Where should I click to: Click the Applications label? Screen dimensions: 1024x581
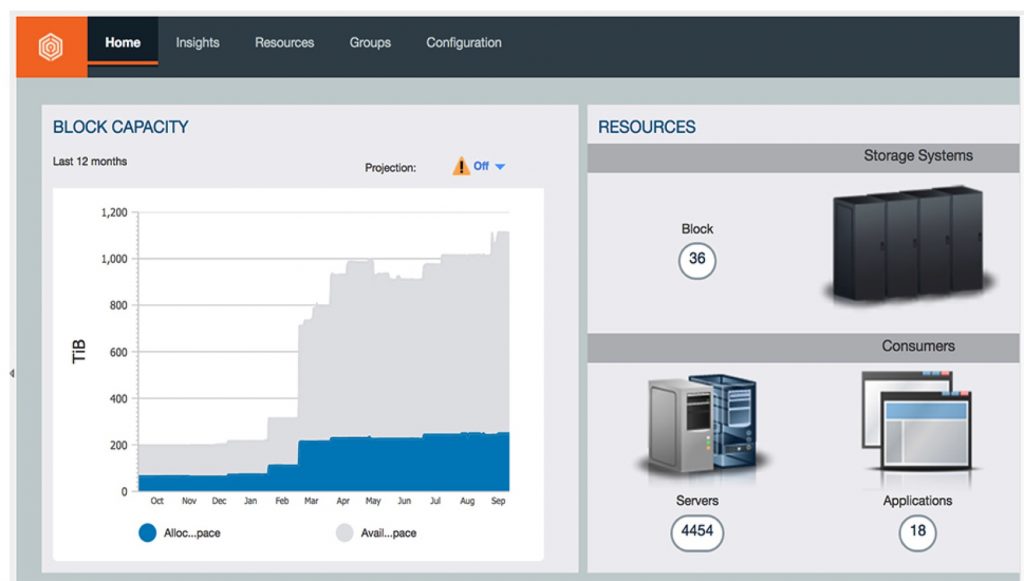coord(918,501)
